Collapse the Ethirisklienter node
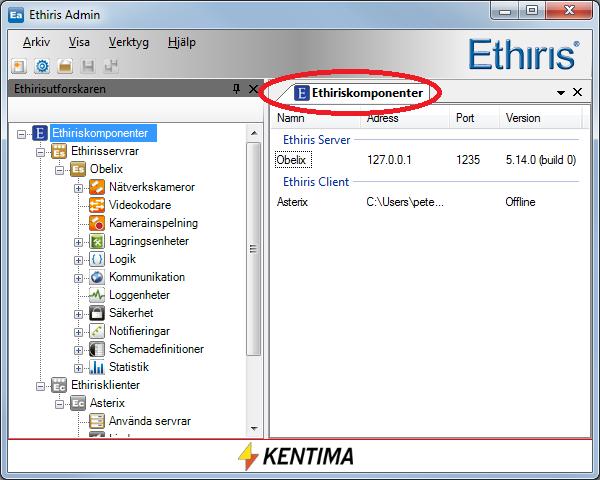 pyautogui.click(x=41, y=386)
